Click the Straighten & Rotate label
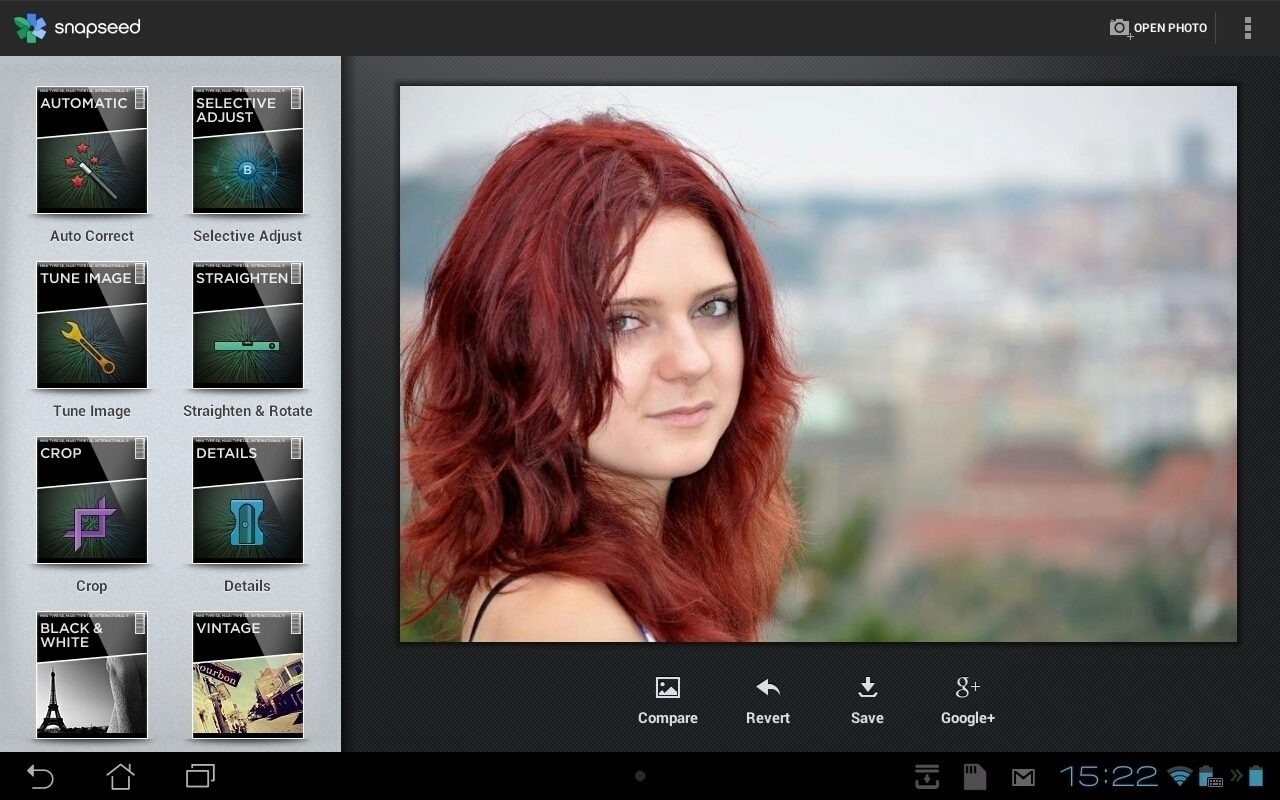 tap(248, 411)
